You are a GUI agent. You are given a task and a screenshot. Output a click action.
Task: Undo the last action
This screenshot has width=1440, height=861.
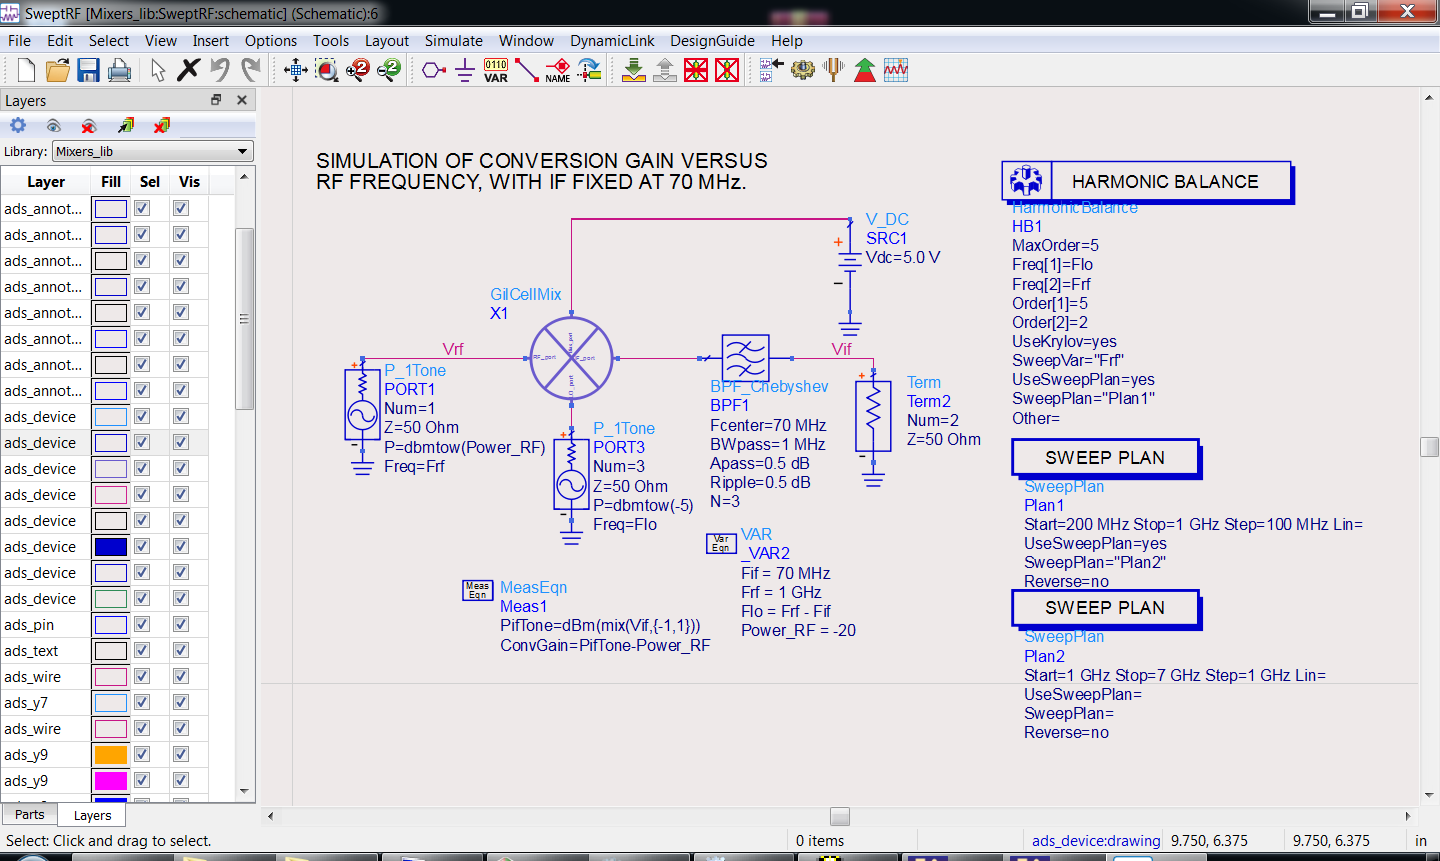220,70
